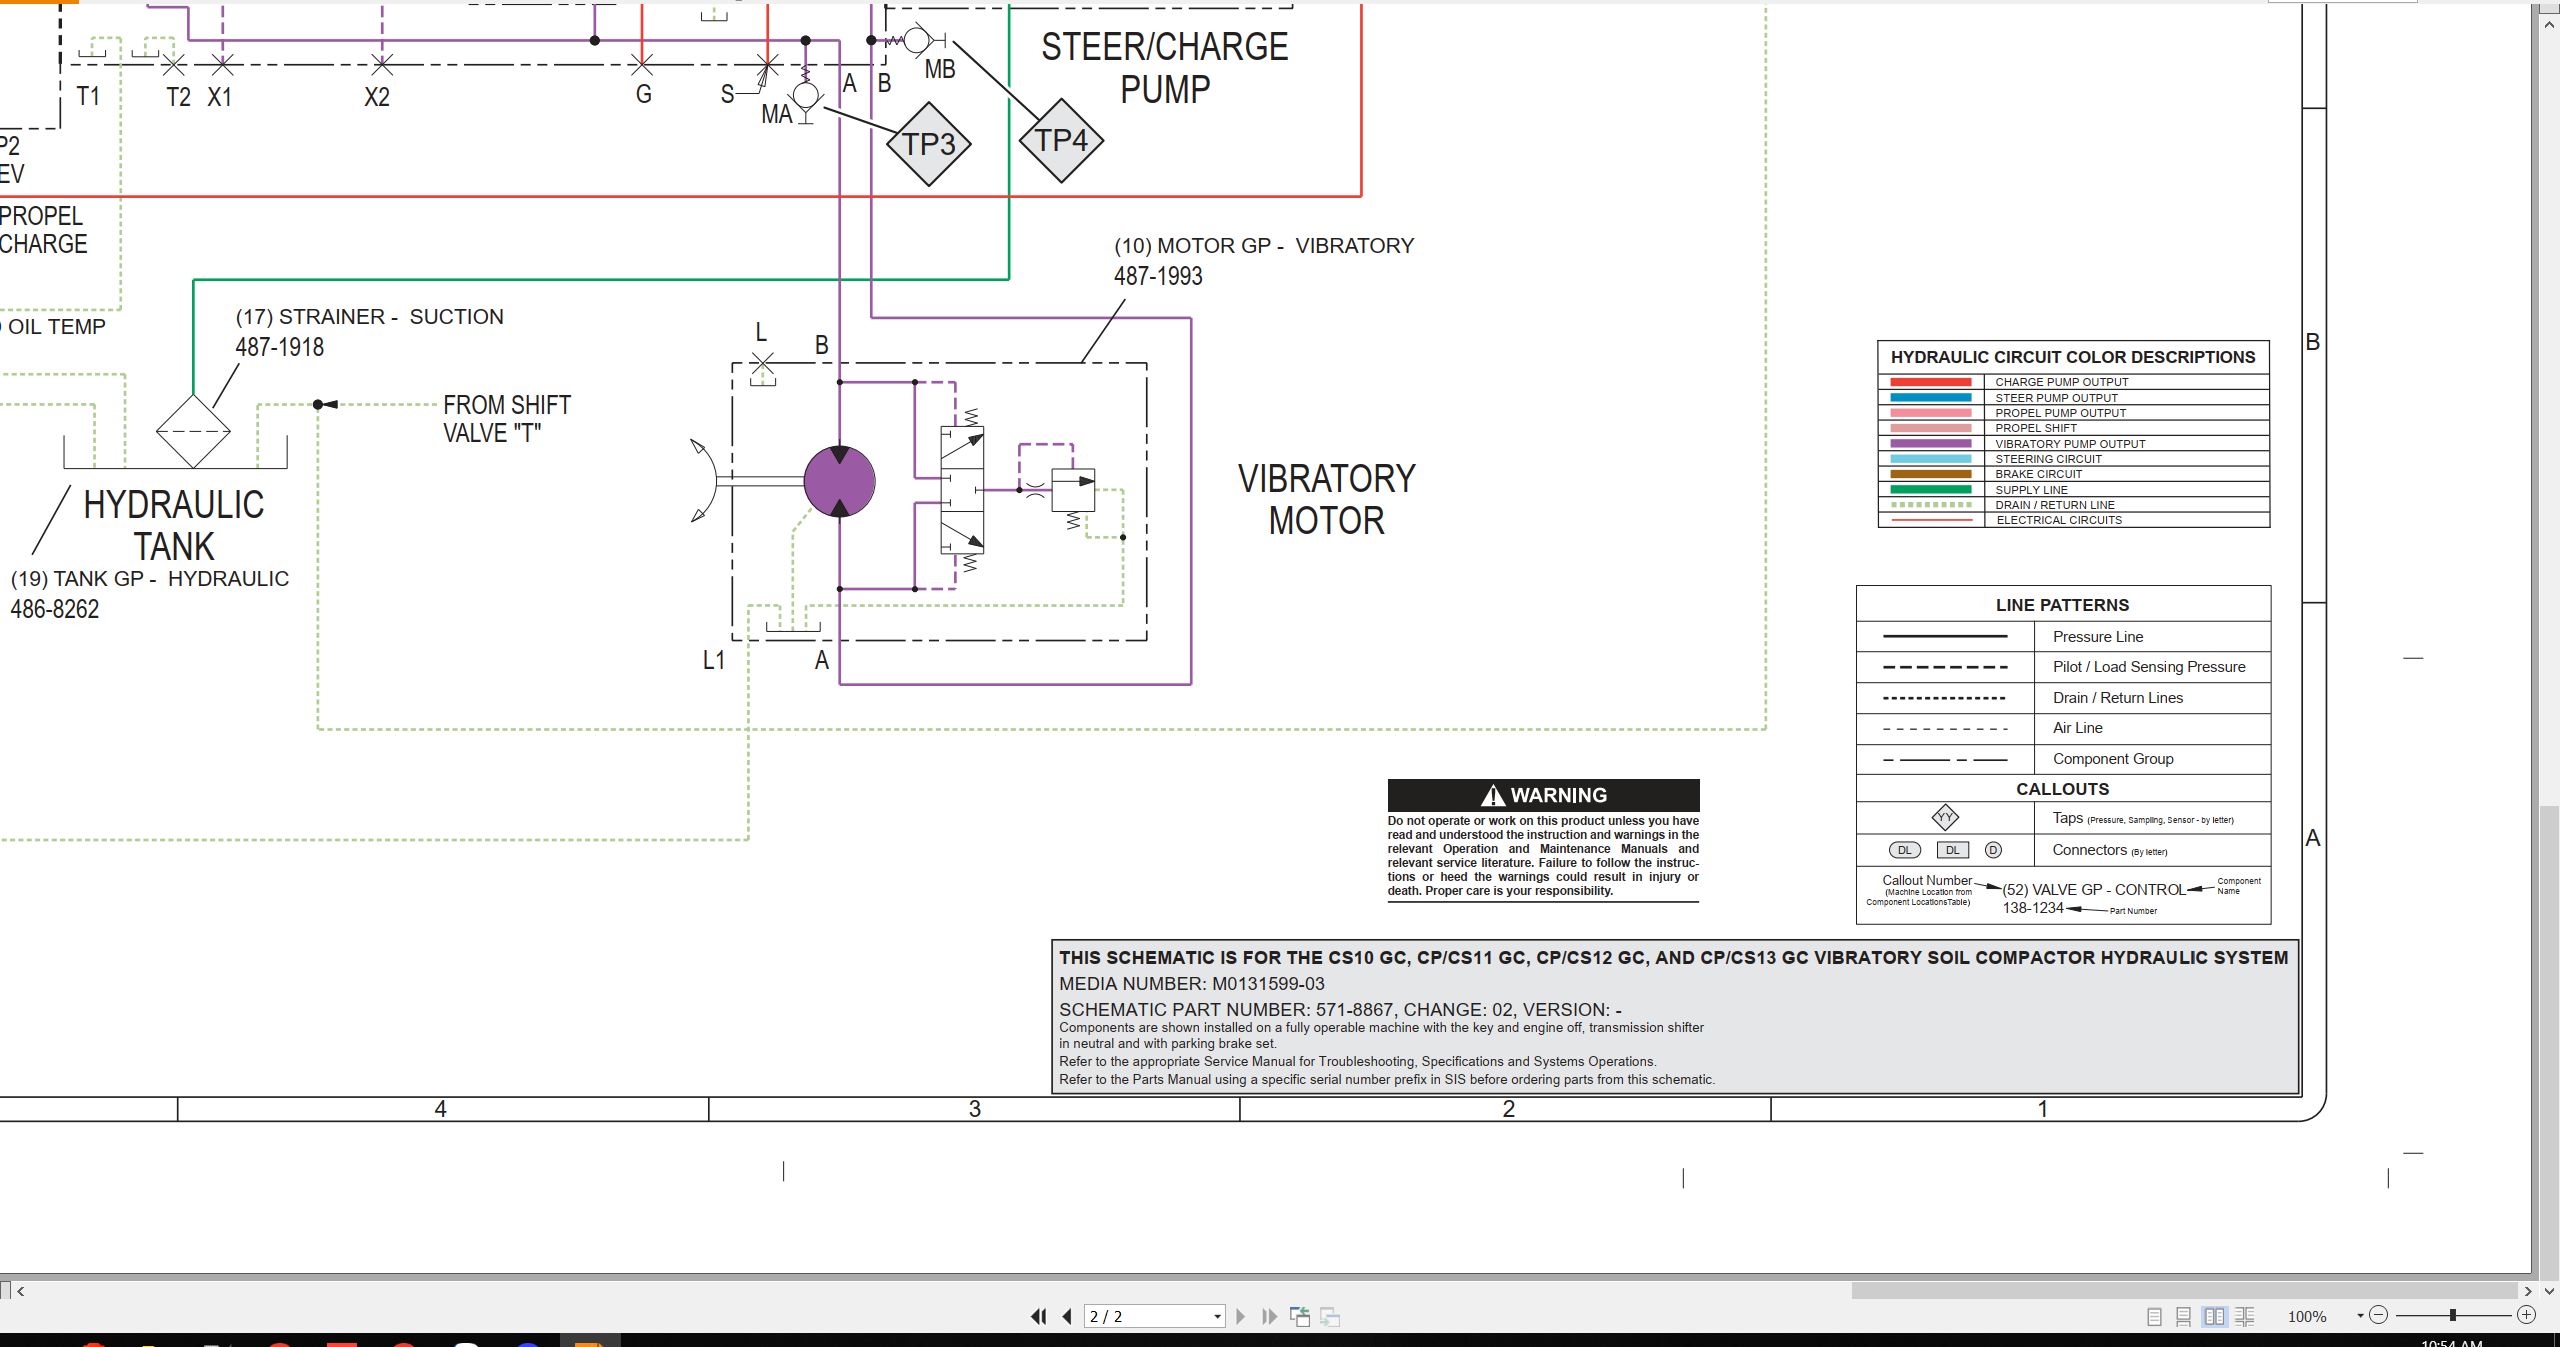Go to the first page

(x=1039, y=1317)
